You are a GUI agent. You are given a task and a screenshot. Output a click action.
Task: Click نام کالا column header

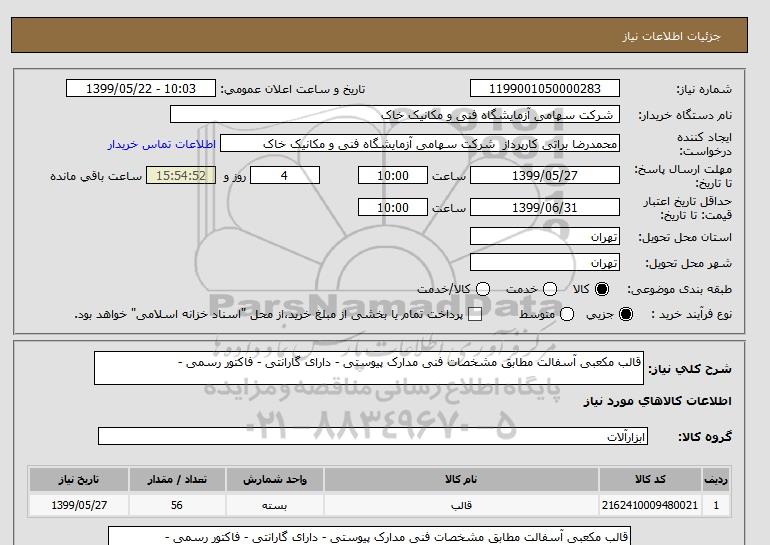coord(461,480)
